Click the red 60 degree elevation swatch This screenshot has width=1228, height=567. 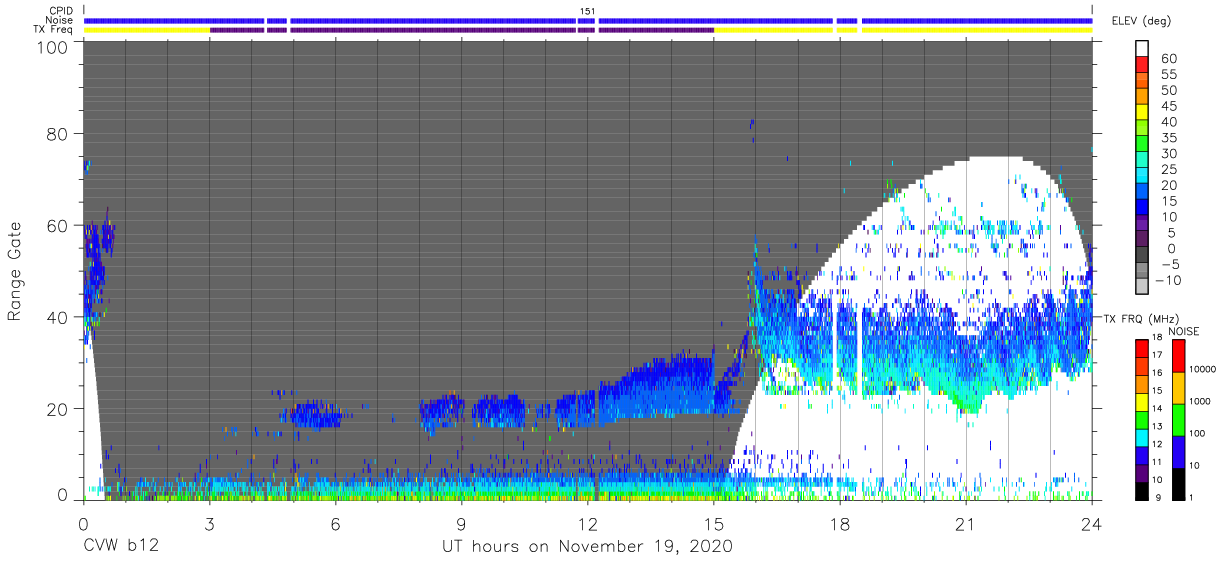tap(1143, 65)
